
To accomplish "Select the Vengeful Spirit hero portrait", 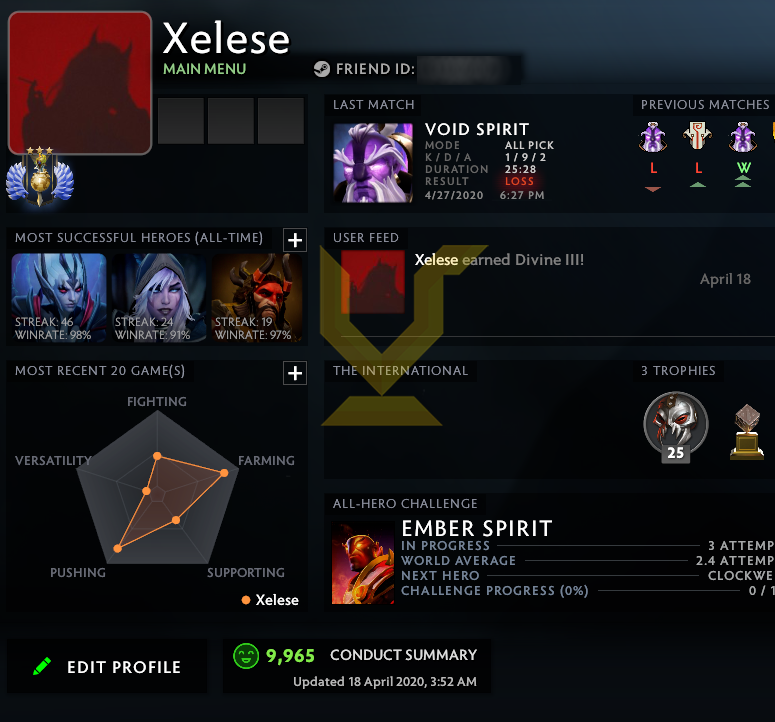I will (x=59, y=298).
